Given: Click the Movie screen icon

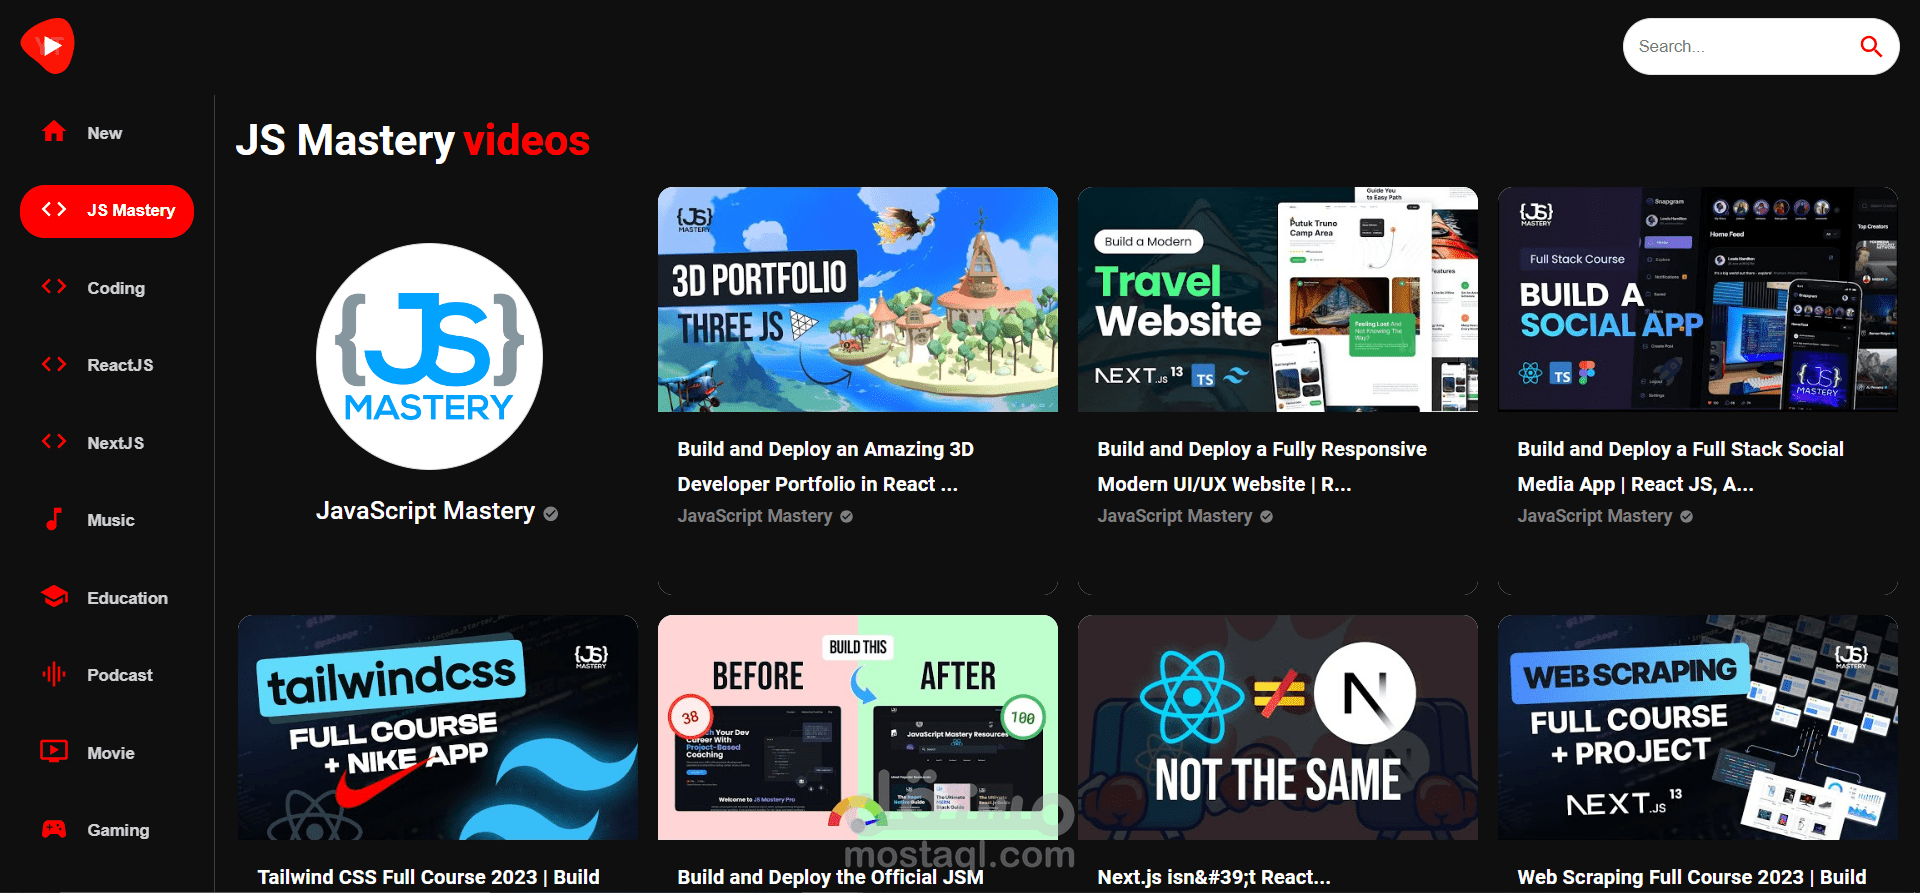Looking at the screenshot, I should (x=54, y=751).
